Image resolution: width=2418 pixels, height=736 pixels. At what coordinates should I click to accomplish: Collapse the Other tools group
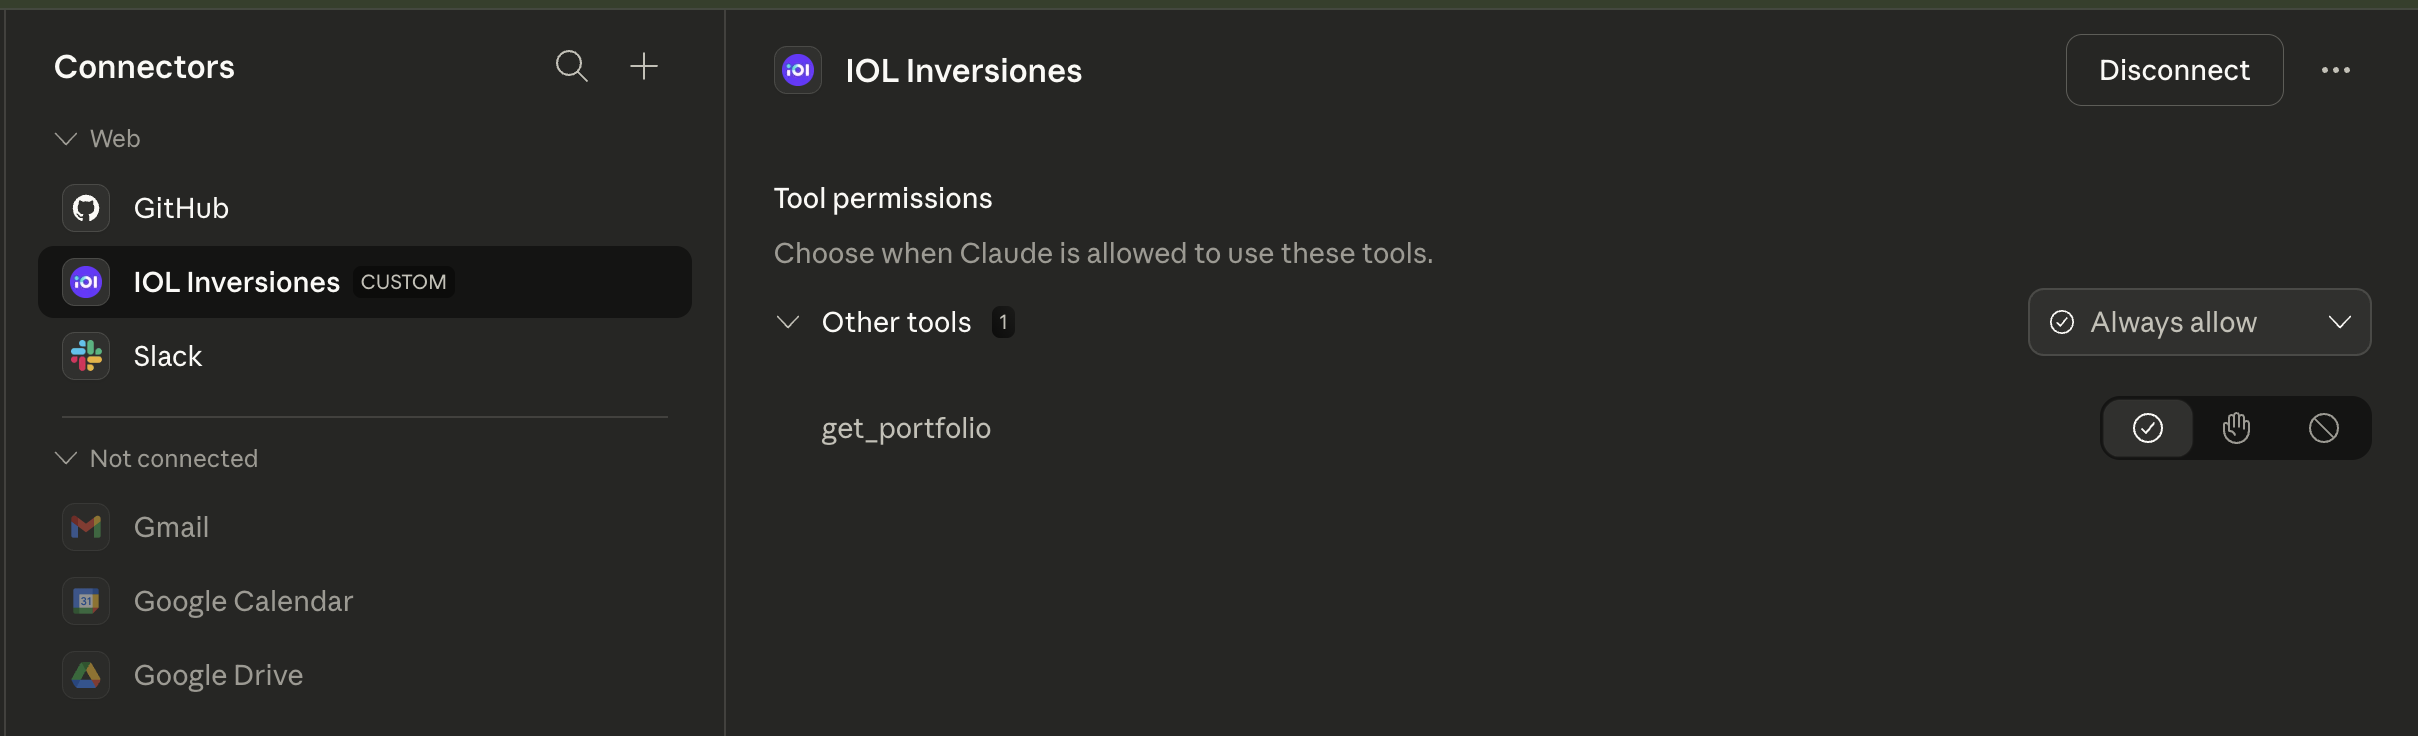(788, 322)
